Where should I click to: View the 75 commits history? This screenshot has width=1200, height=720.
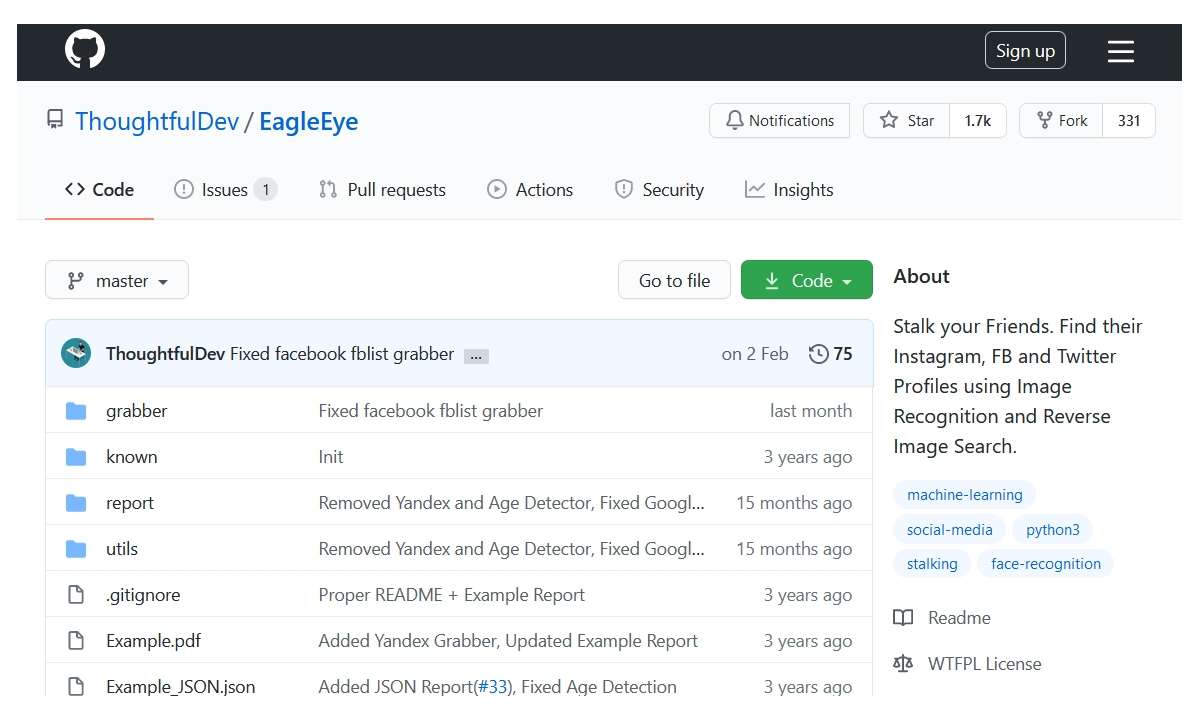pos(831,354)
